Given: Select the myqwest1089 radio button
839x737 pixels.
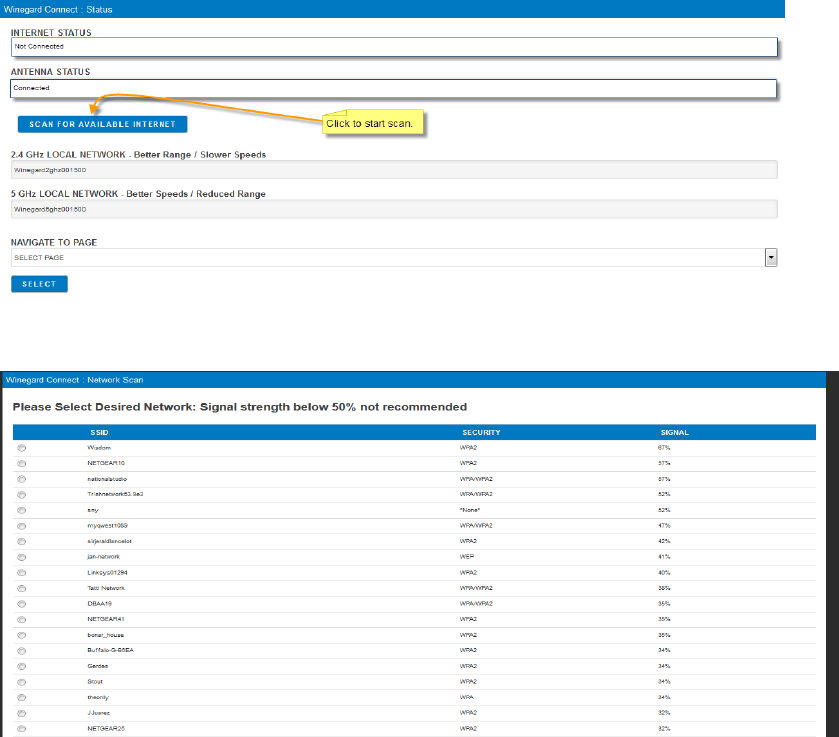Looking at the screenshot, I should 21,526.
